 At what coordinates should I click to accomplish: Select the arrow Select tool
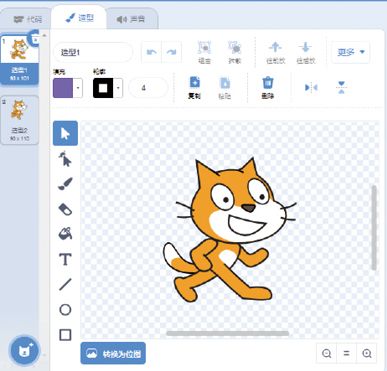pyautogui.click(x=65, y=133)
